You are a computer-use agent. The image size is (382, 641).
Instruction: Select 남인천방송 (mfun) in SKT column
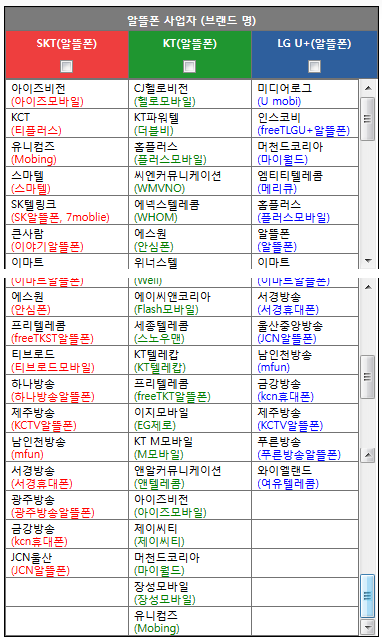(67, 447)
